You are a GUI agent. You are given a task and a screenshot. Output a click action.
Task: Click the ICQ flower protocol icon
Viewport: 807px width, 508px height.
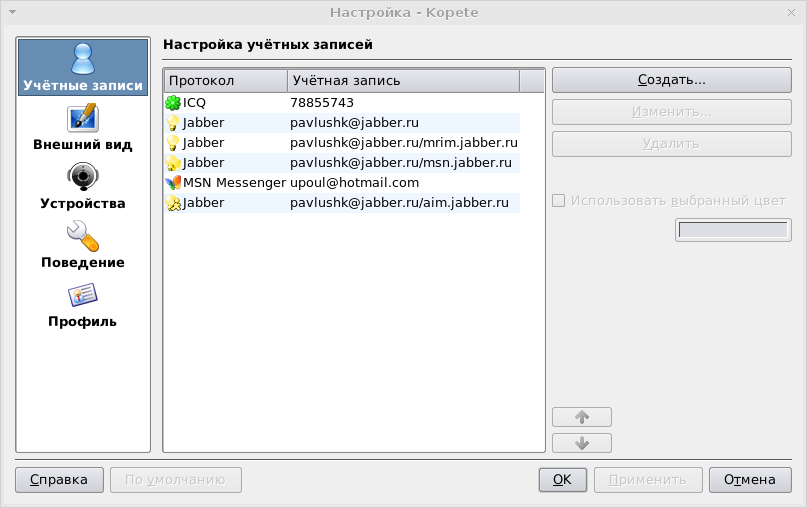173,103
